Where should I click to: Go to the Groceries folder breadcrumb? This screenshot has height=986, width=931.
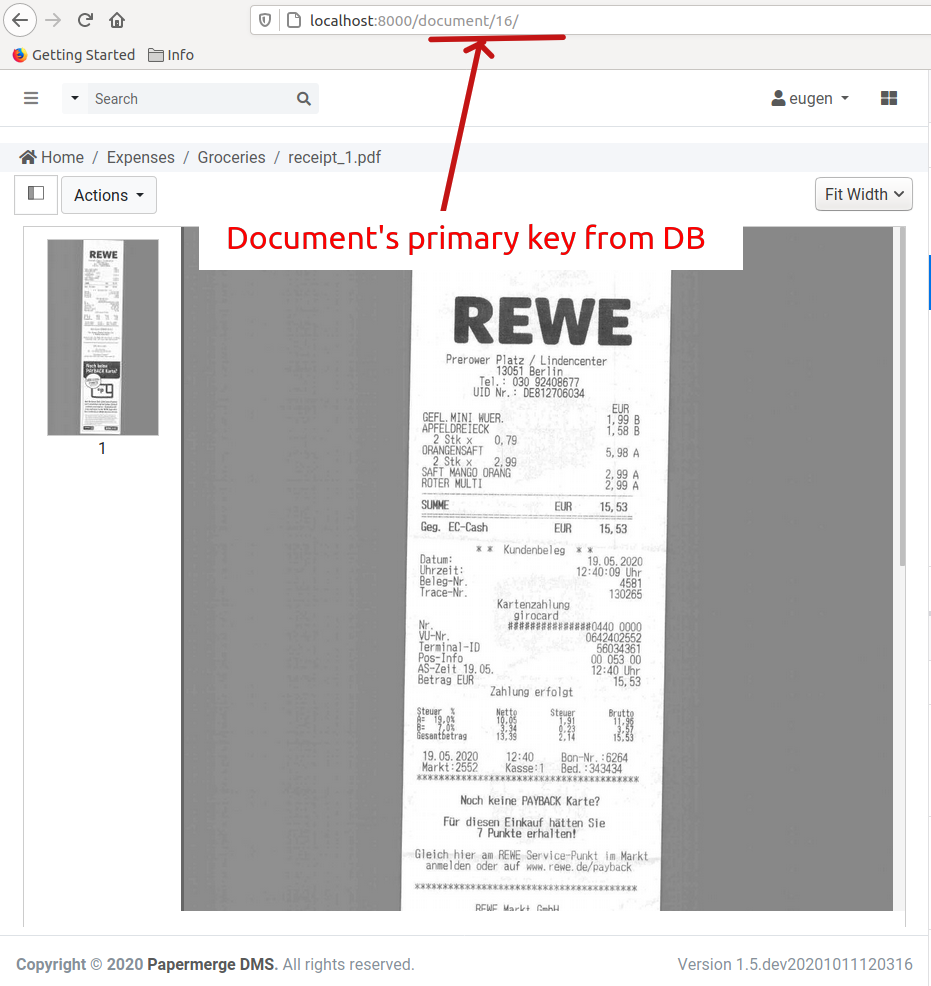(x=231, y=157)
